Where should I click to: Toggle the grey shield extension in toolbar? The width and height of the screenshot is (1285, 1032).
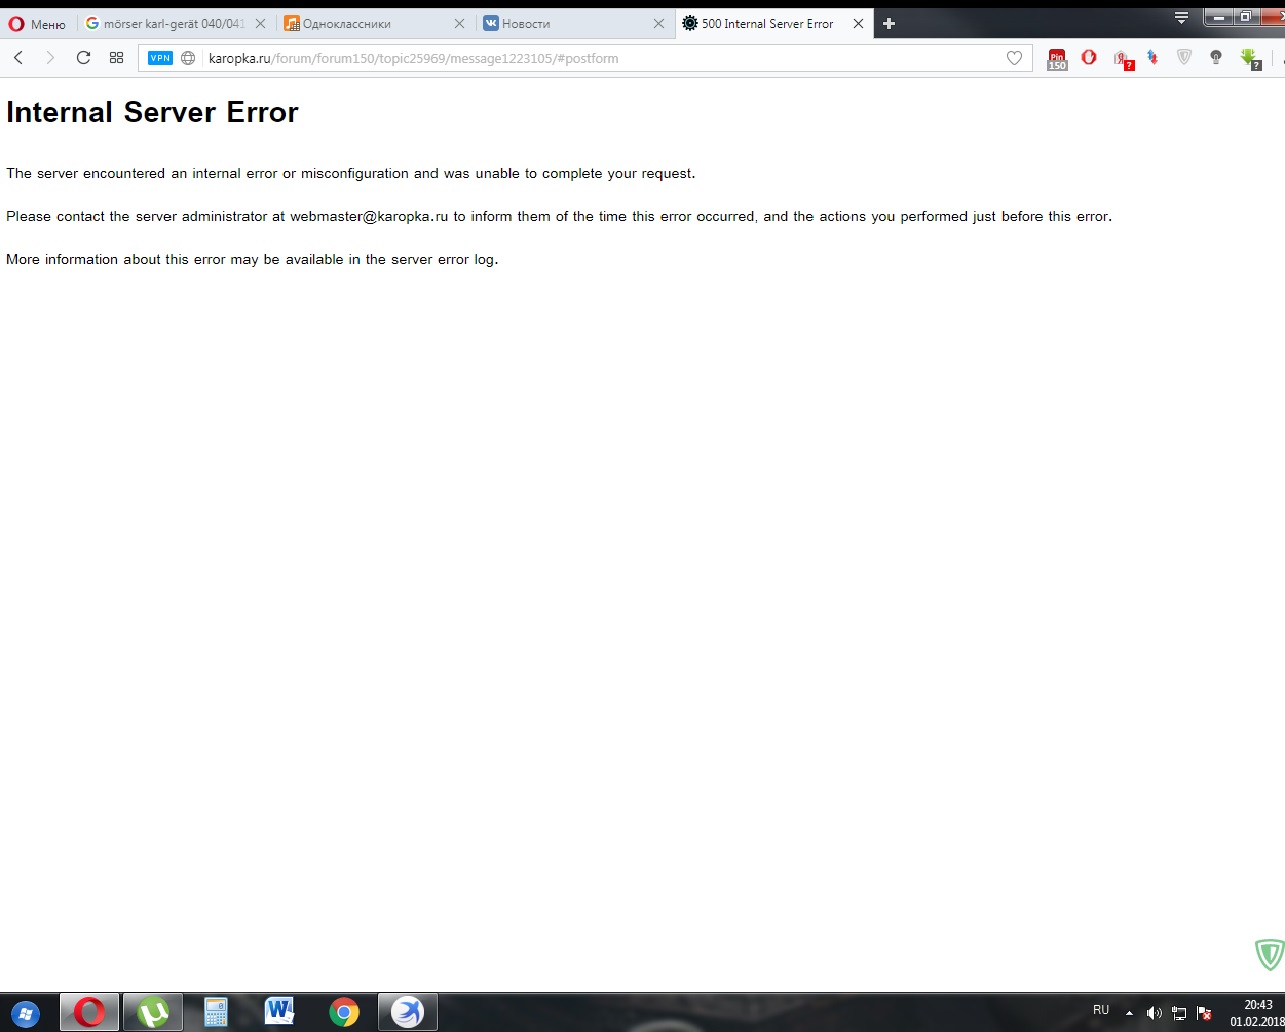[x=1184, y=58]
